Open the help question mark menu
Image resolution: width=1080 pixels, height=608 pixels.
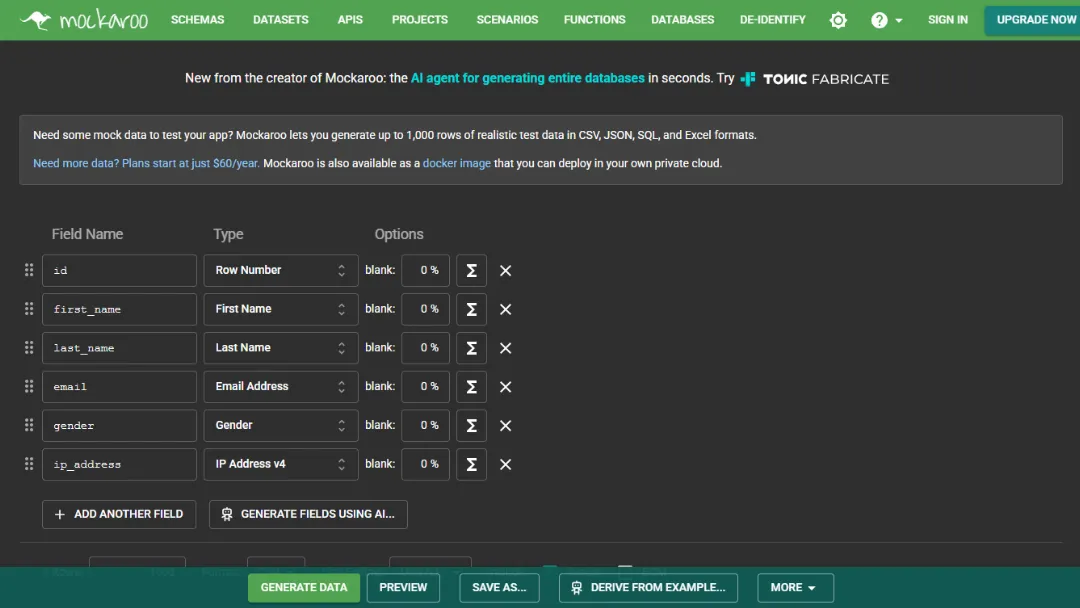(x=886, y=20)
